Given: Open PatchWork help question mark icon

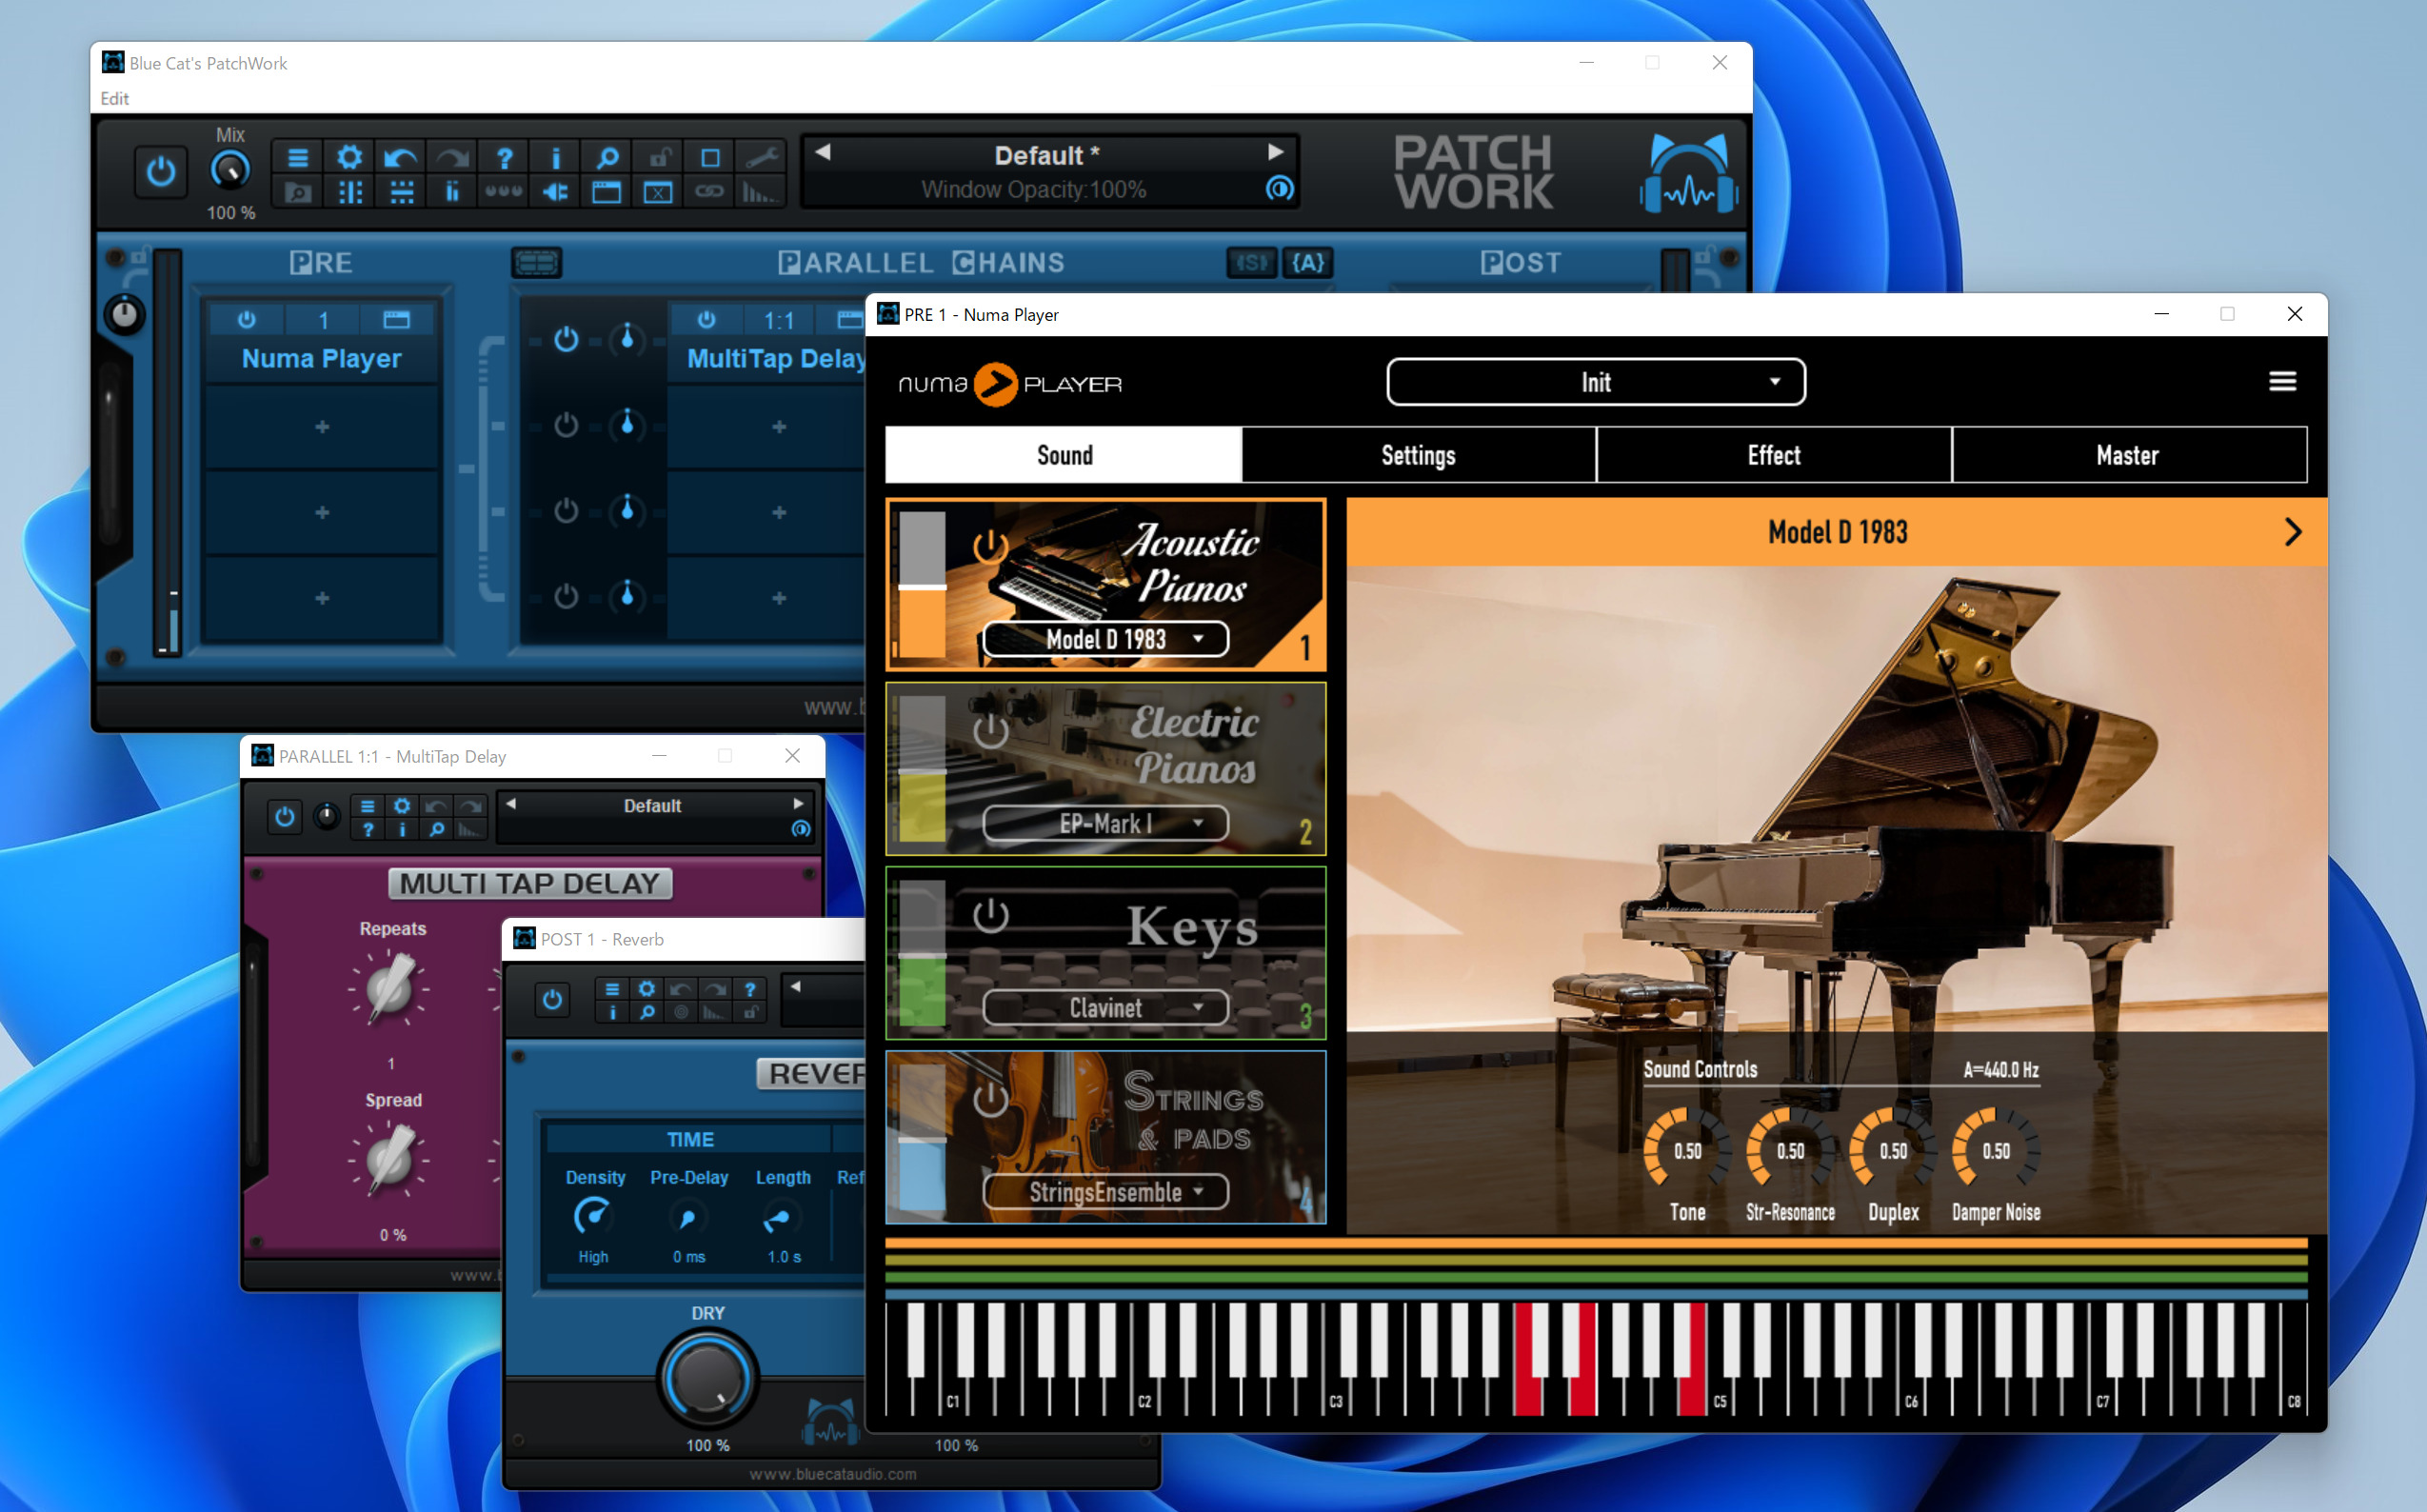Looking at the screenshot, I should click(x=504, y=157).
